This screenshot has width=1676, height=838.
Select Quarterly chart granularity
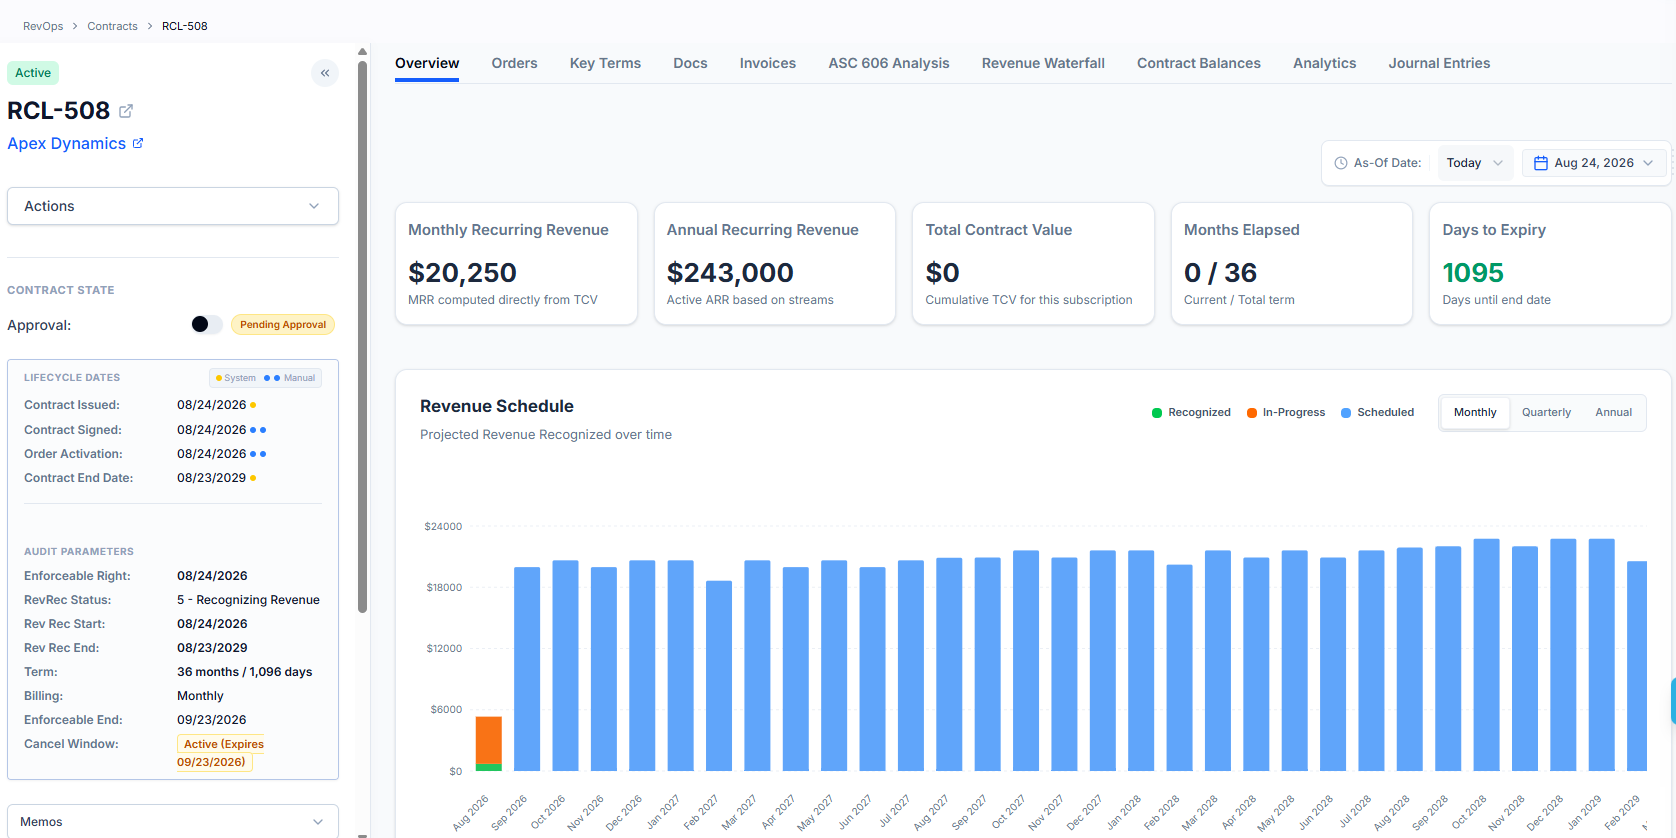tap(1546, 413)
